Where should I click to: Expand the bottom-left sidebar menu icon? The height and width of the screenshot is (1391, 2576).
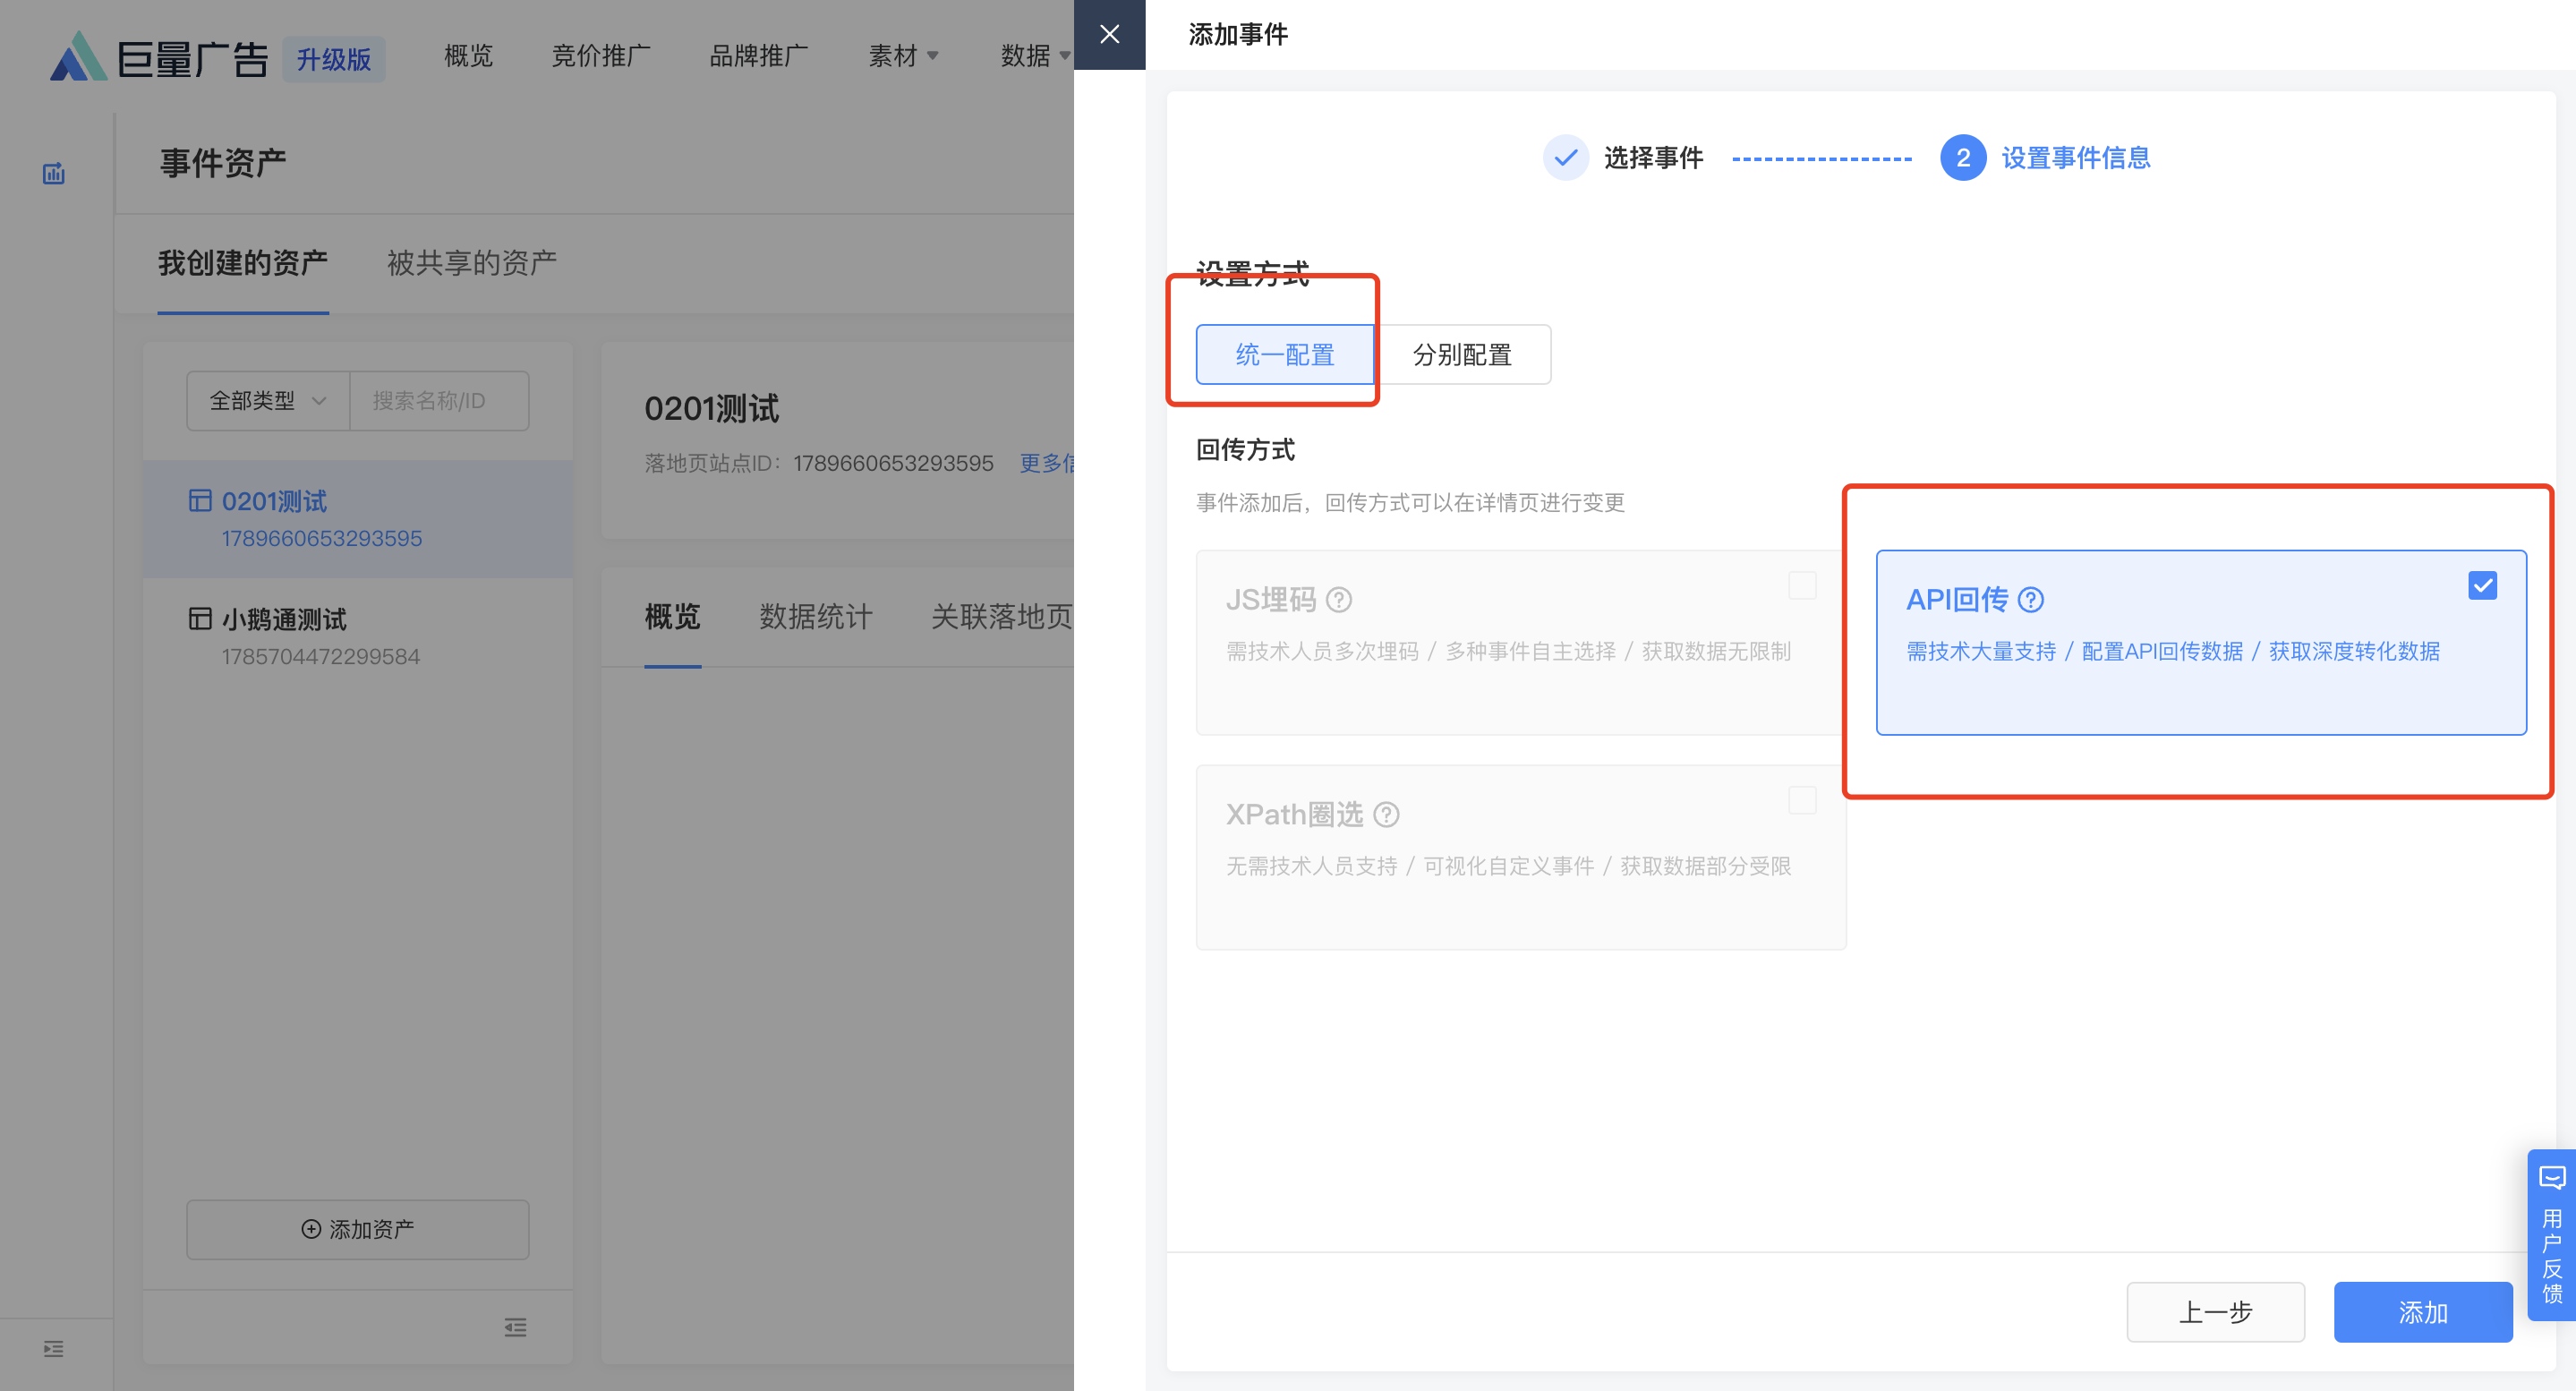[x=54, y=1348]
